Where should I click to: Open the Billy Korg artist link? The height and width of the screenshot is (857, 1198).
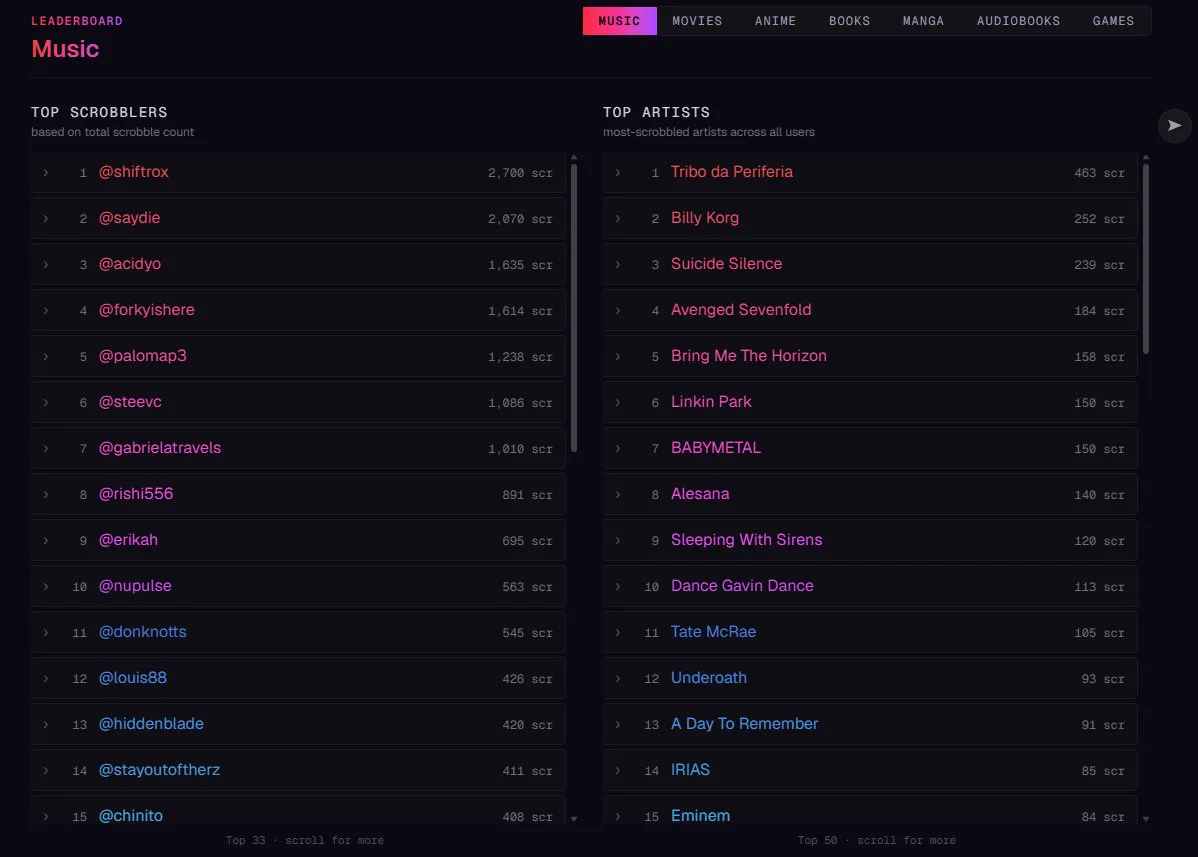(x=705, y=218)
